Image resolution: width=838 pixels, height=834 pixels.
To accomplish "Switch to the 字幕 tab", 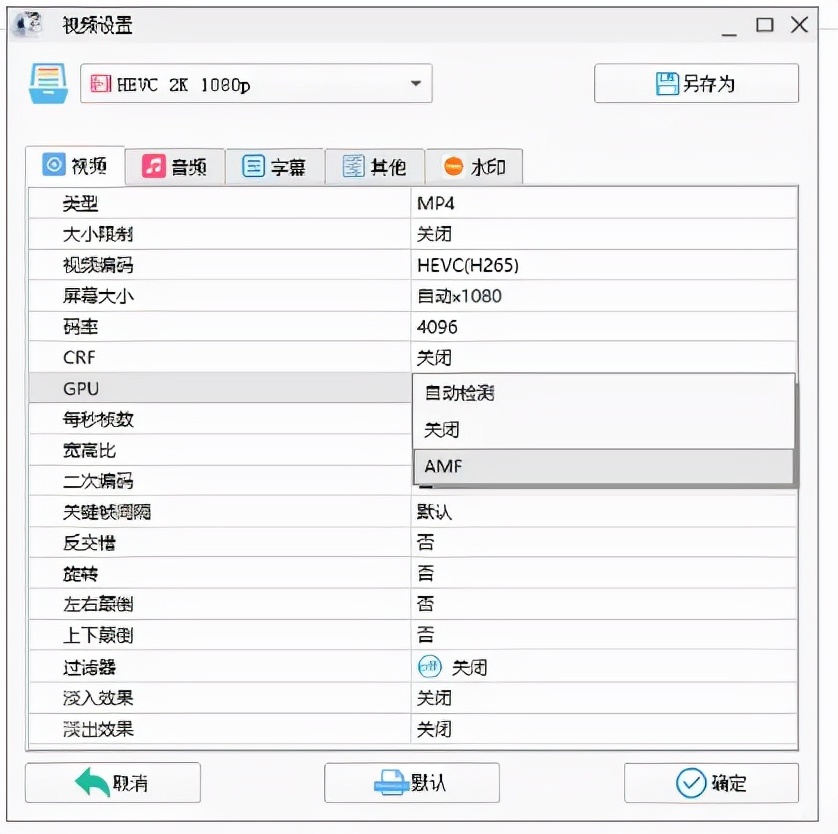I will click(275, 167).
